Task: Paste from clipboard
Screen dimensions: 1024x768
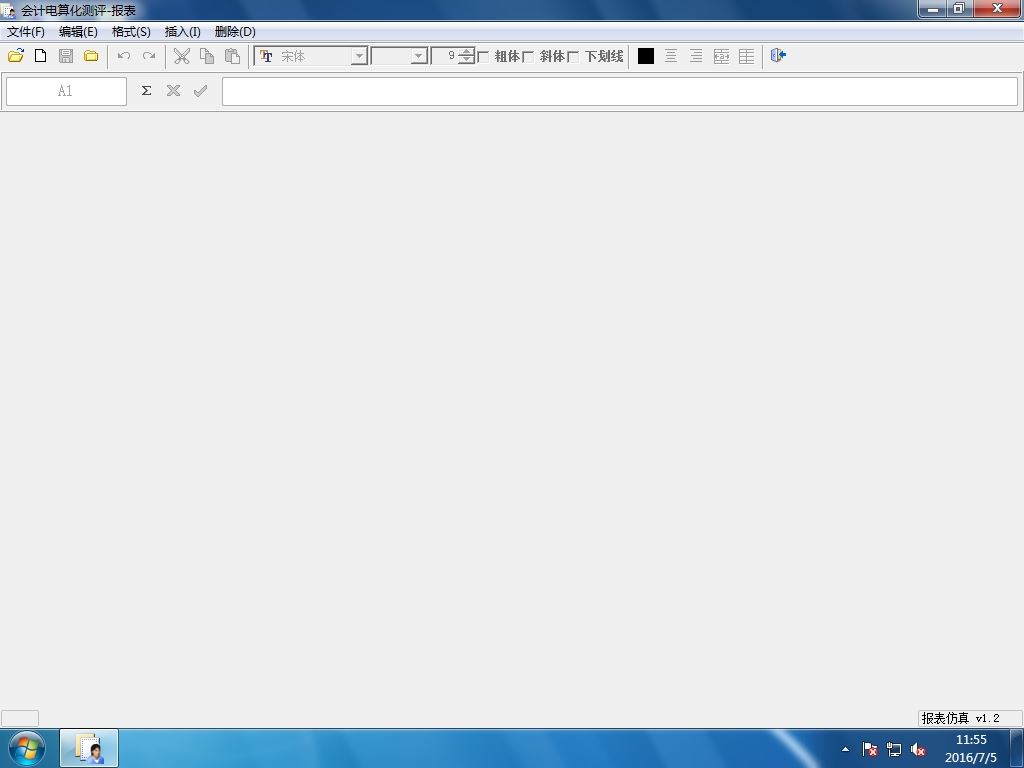Action: click(232, 56)
